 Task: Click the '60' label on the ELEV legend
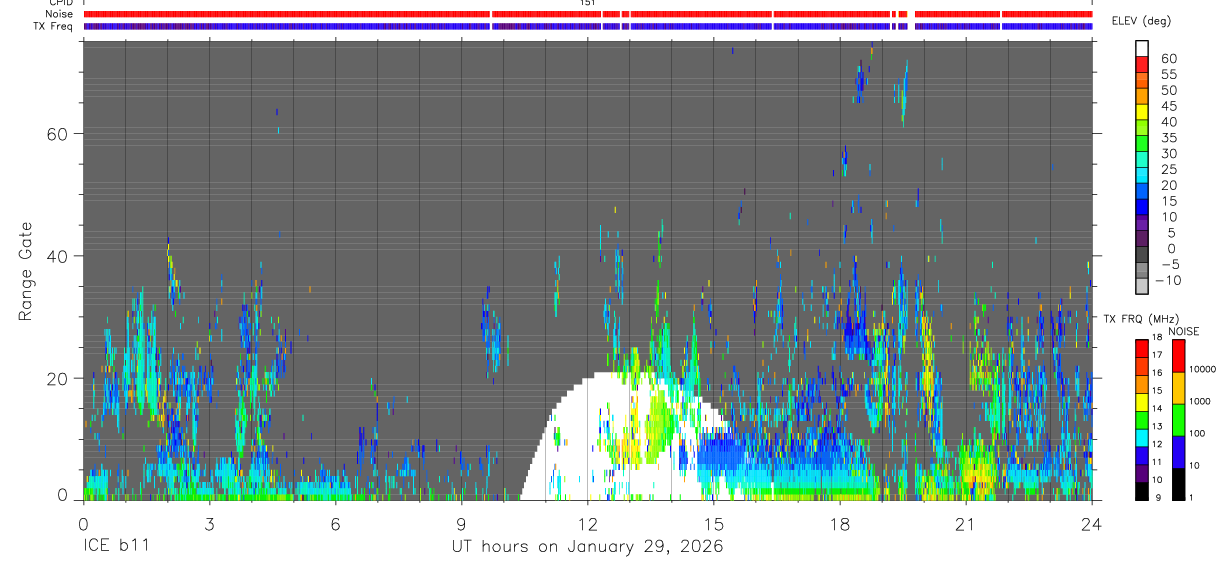[x=1168, y=59]
